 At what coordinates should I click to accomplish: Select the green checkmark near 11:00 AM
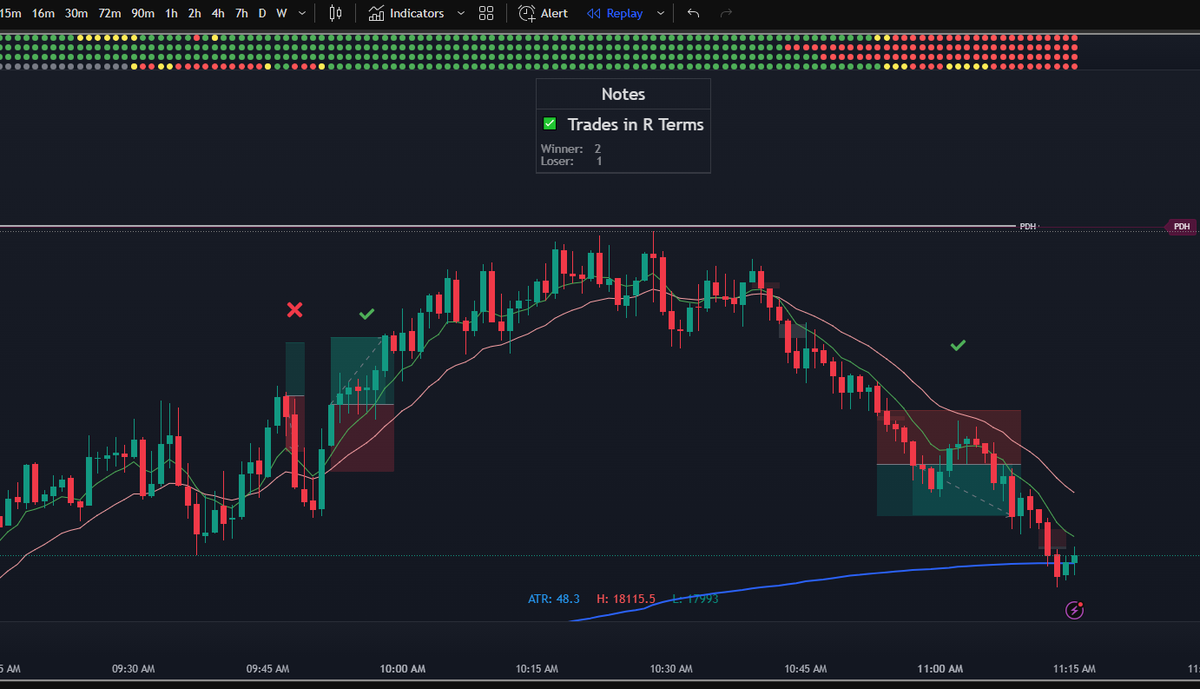(958, 345)
